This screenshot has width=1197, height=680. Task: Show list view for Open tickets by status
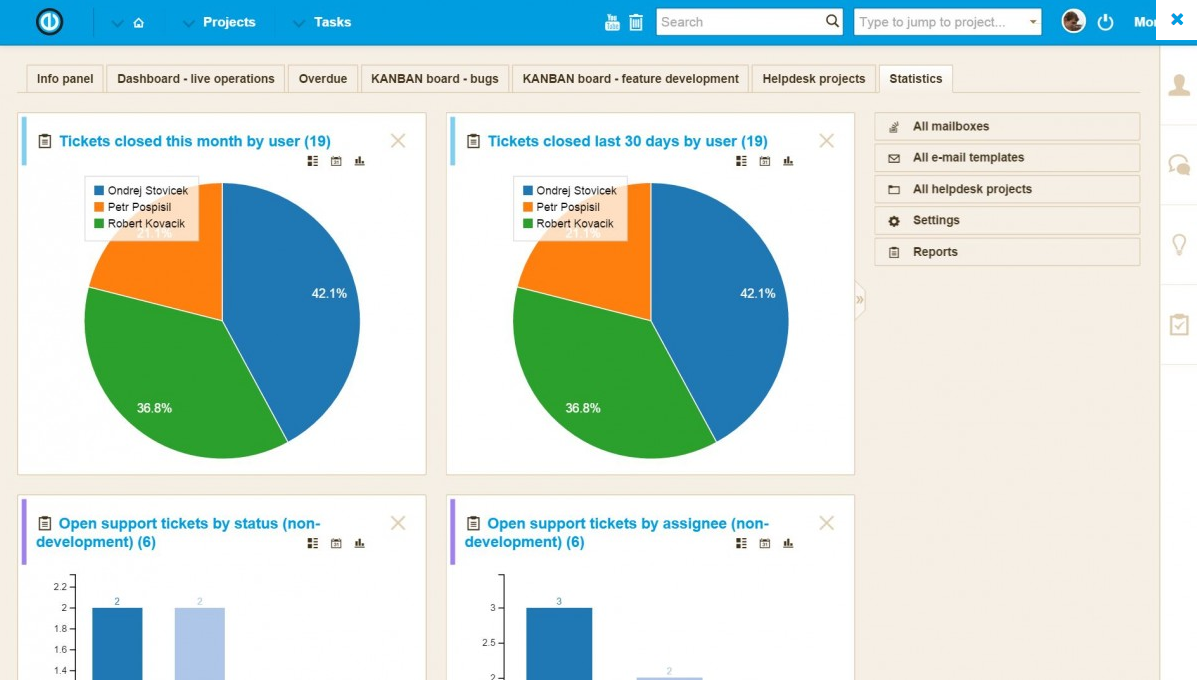[313, 543]
